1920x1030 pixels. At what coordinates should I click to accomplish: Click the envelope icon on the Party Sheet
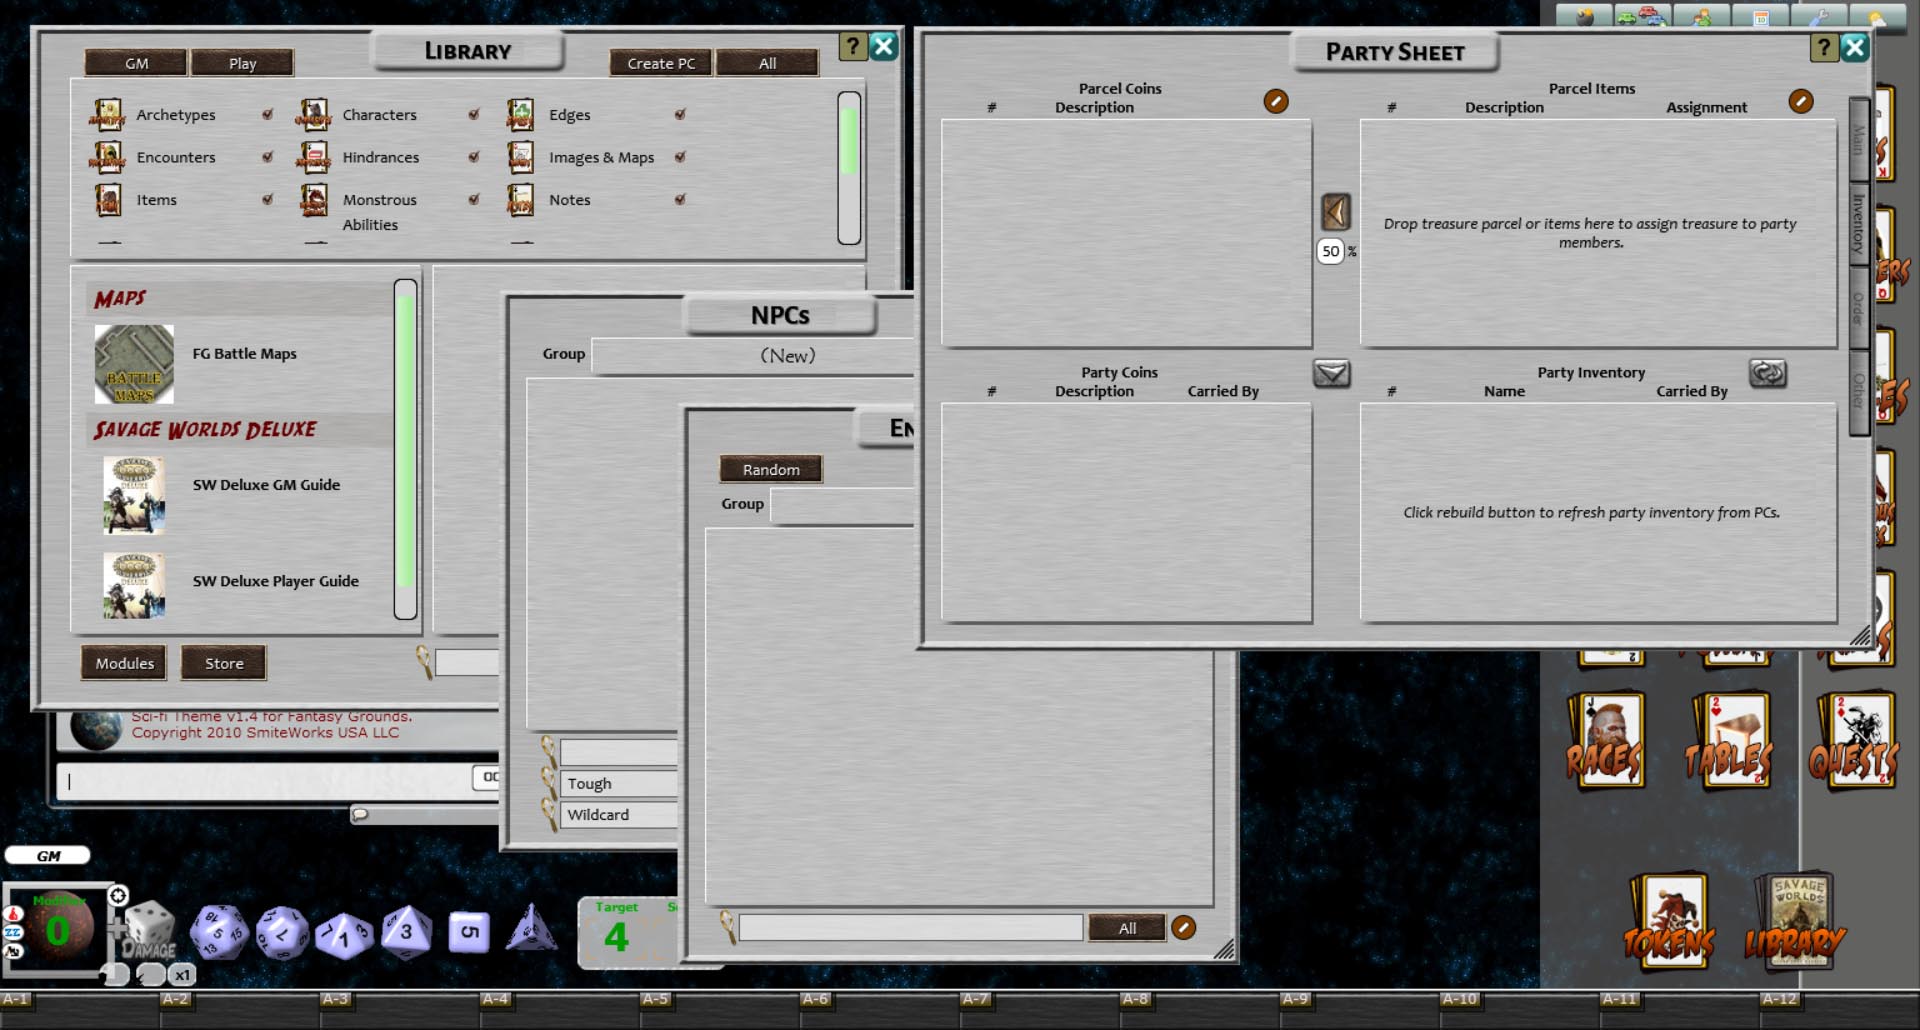pyautogui.click(x=1333, y=373)
